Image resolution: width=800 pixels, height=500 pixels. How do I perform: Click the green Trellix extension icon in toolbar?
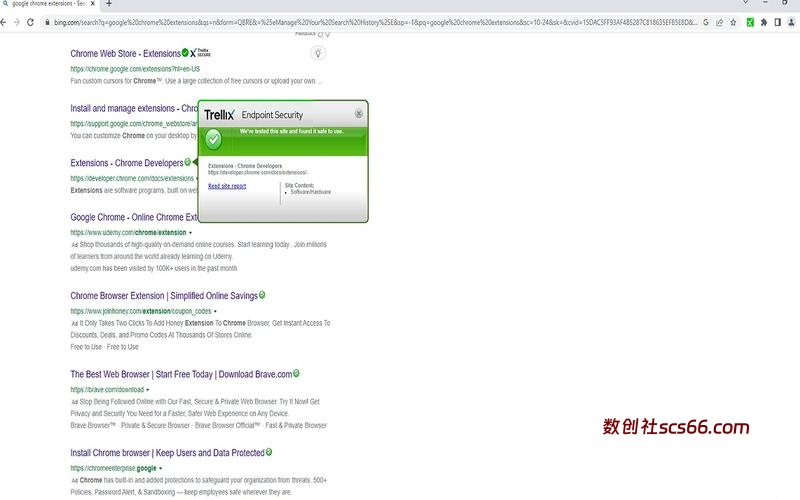tap(749, 22)
